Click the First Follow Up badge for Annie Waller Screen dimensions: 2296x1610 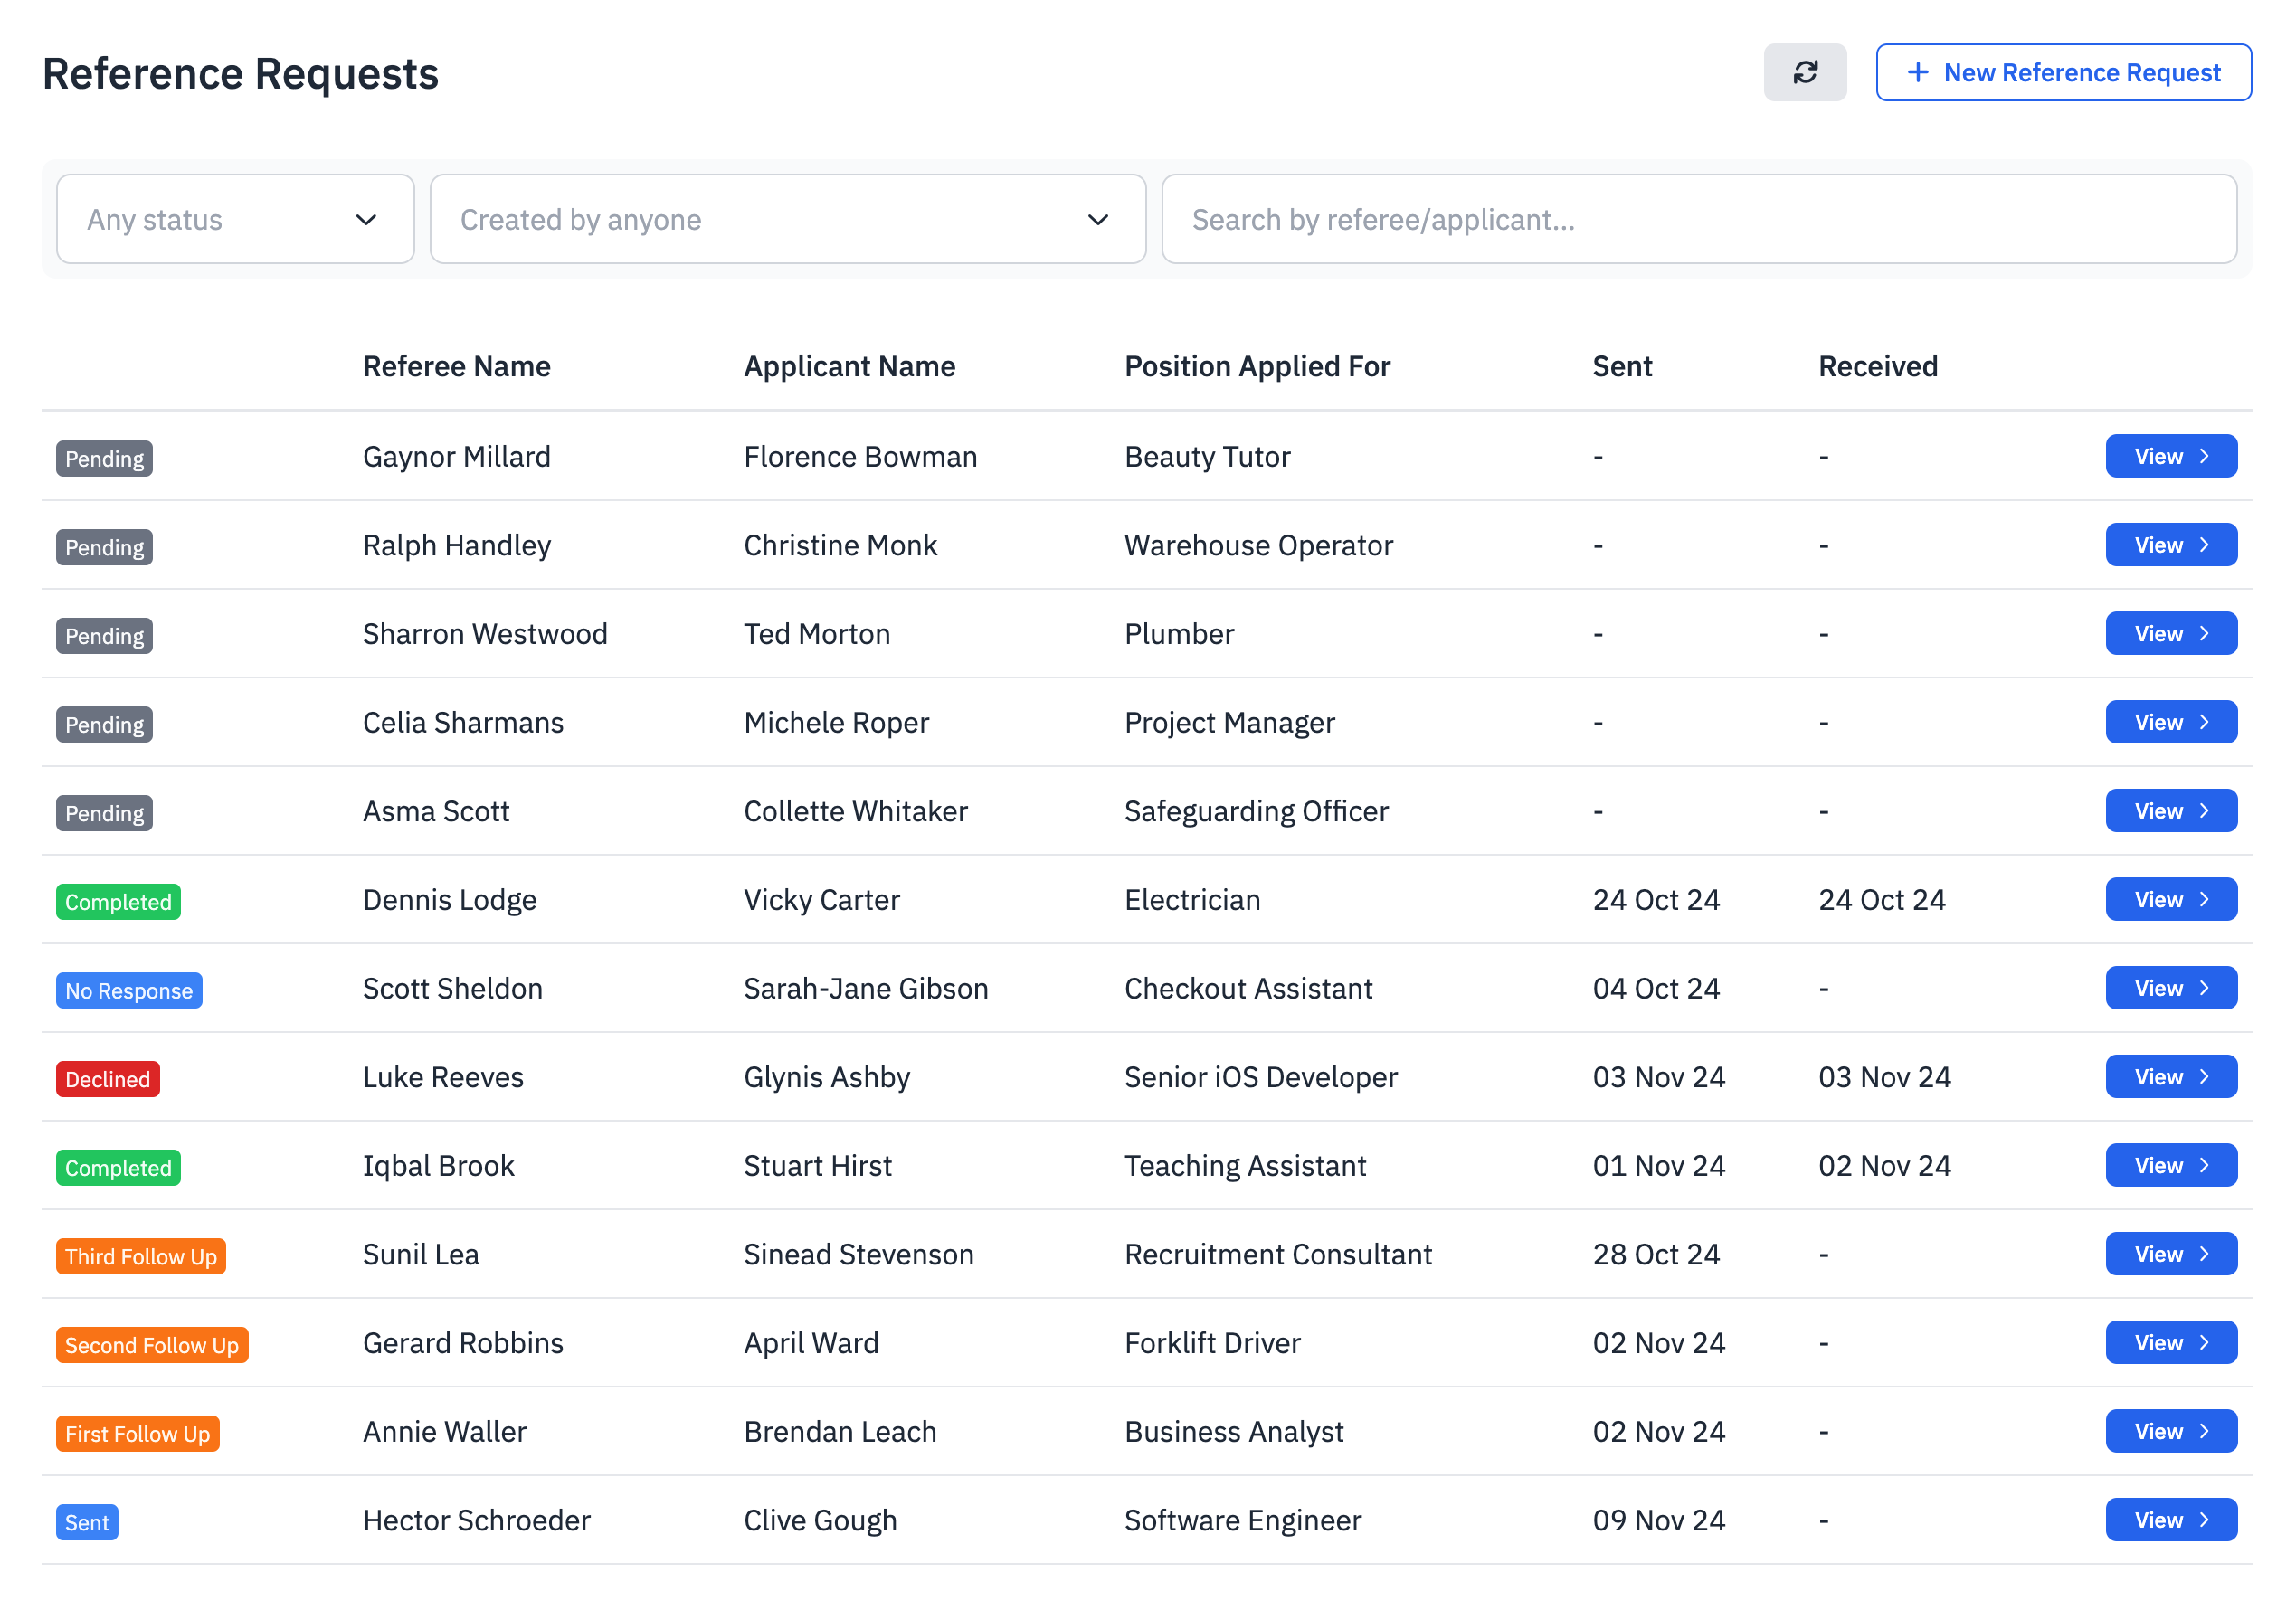pos(136,1432)
